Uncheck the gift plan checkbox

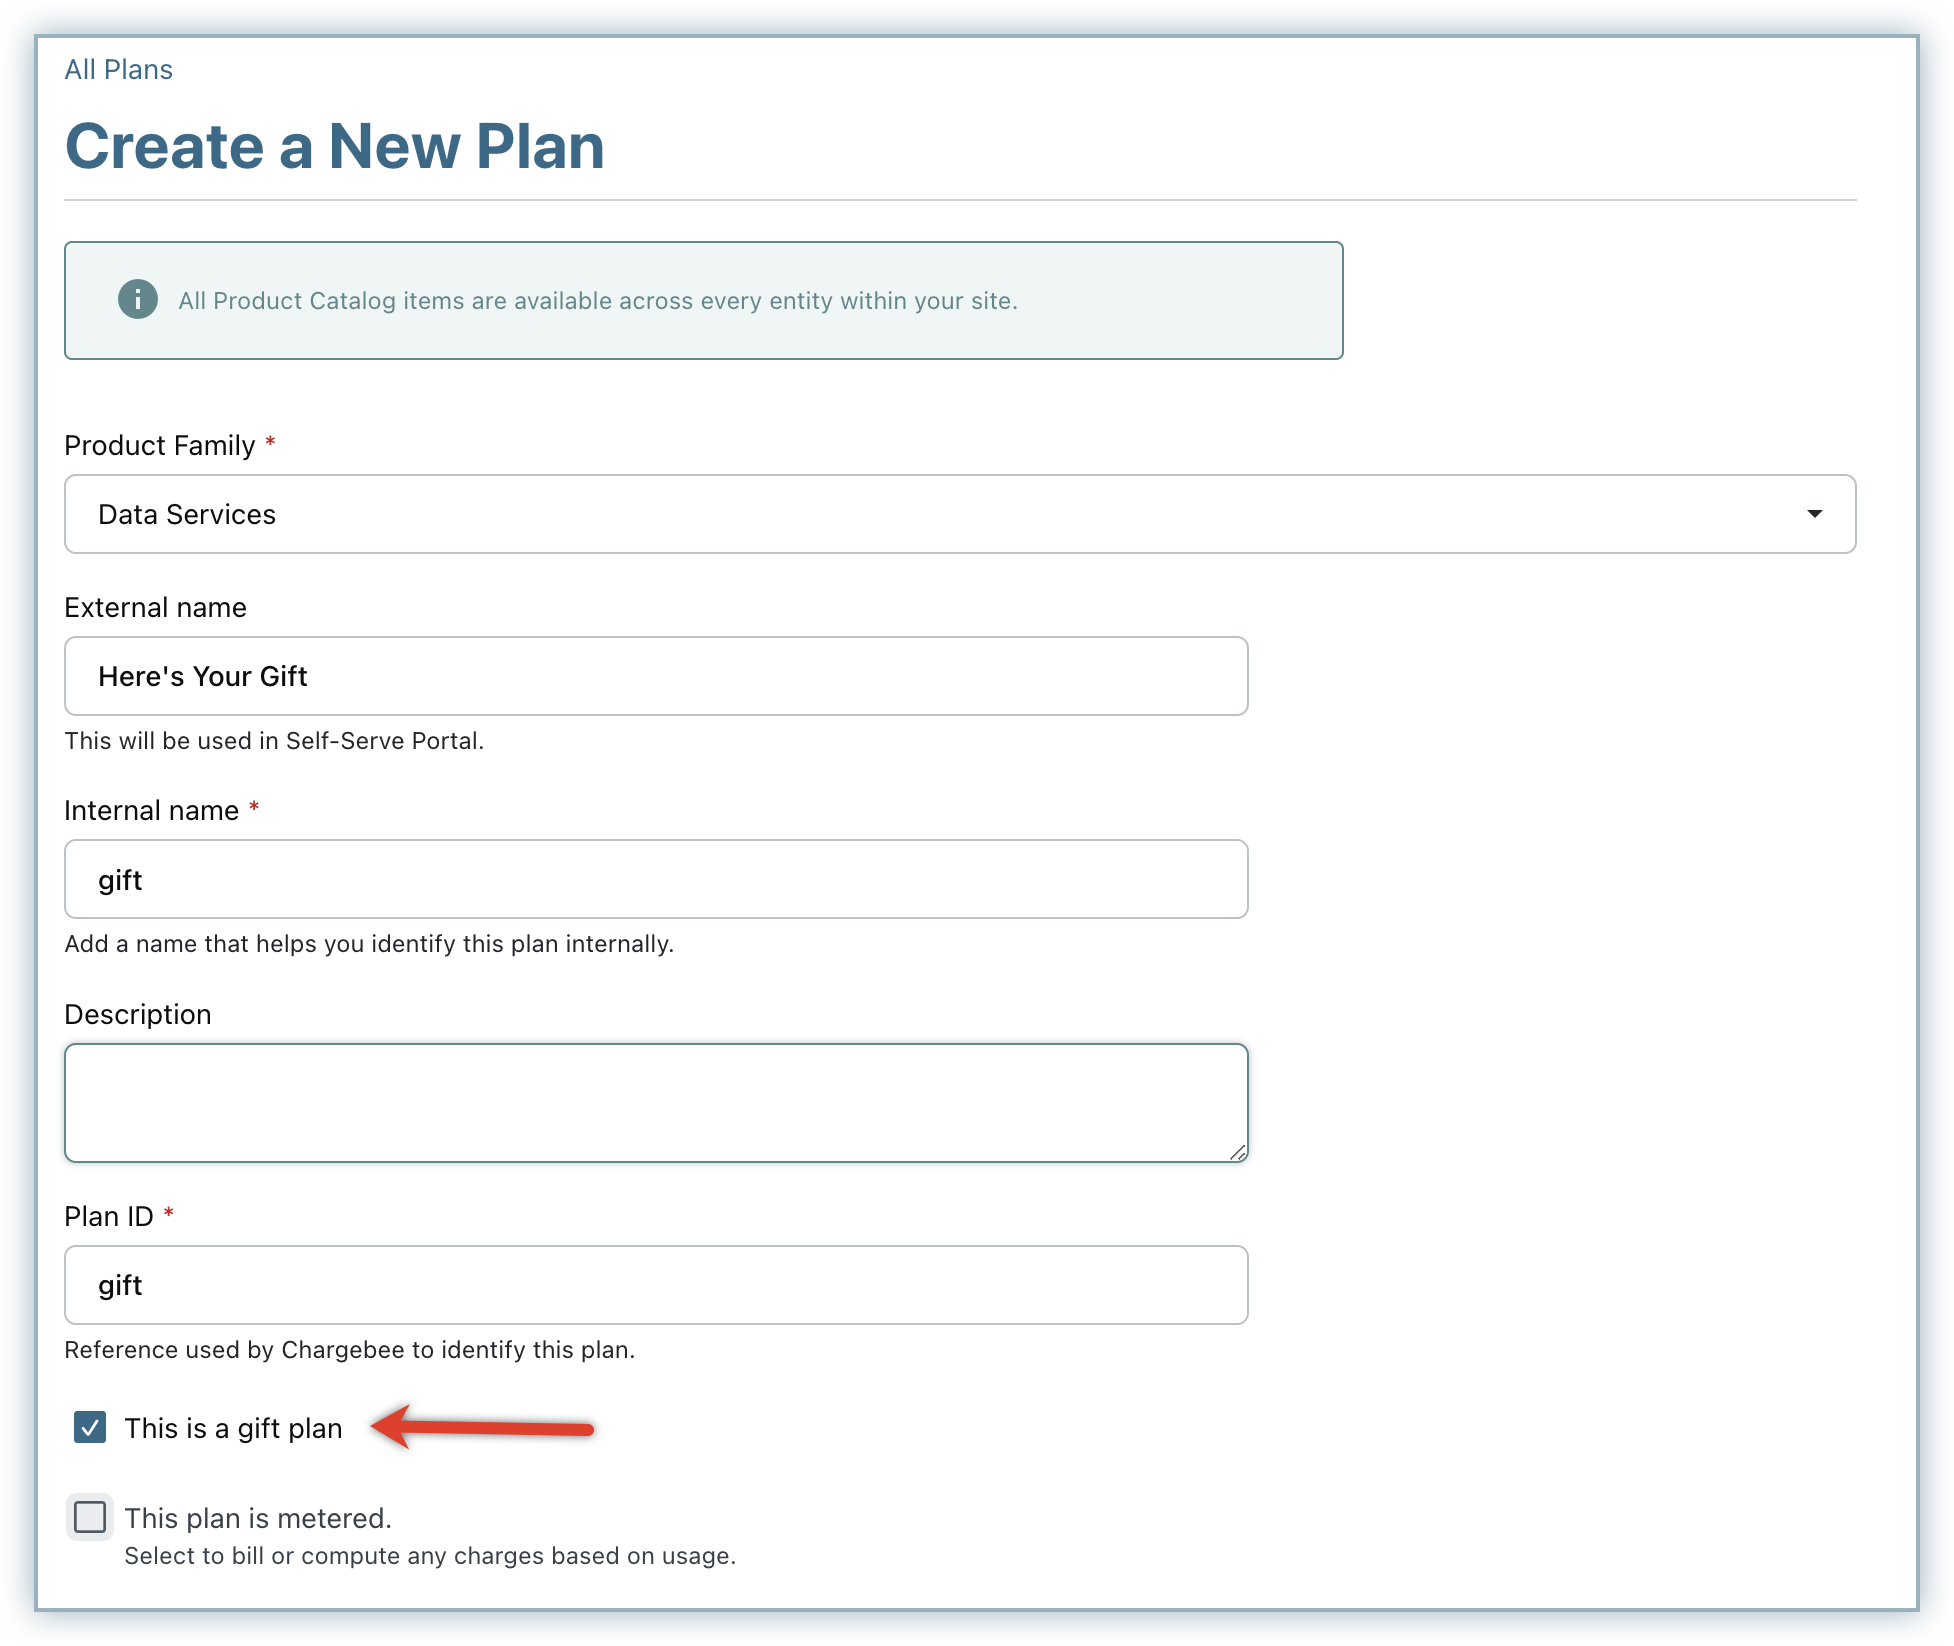pyautogui.click(x=90, y=1428)
